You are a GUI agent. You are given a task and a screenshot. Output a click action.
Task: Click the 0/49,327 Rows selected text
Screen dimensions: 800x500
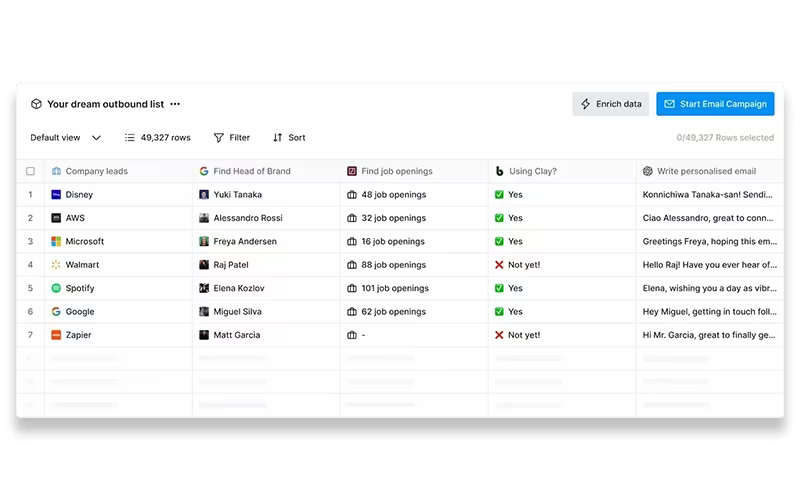(725, 138)
